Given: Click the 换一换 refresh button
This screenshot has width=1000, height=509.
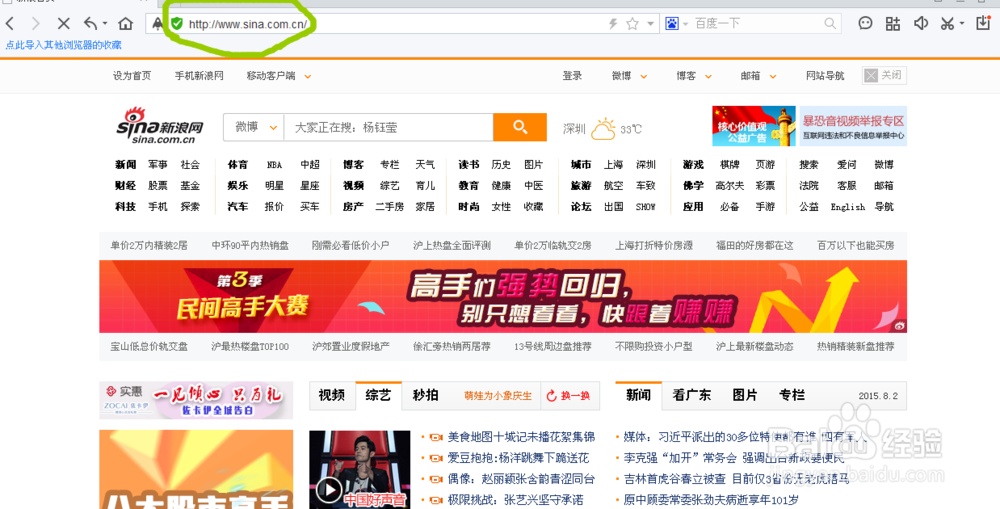Looking at the screenshot, I should [569, 396].
